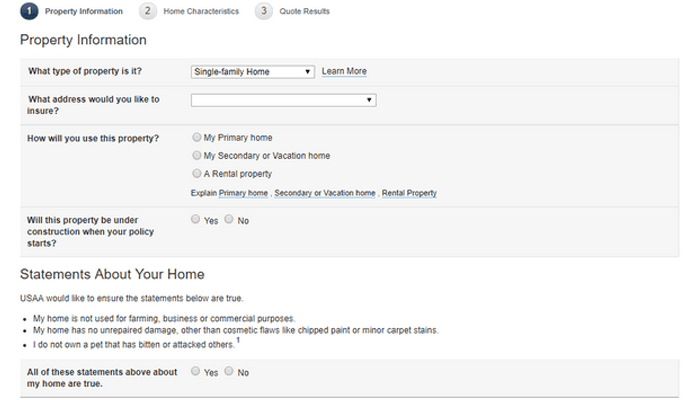This screenshot has height=400, width=700.
Task: Click the Rental Property explanation link
Action: [x=409, y=193]
